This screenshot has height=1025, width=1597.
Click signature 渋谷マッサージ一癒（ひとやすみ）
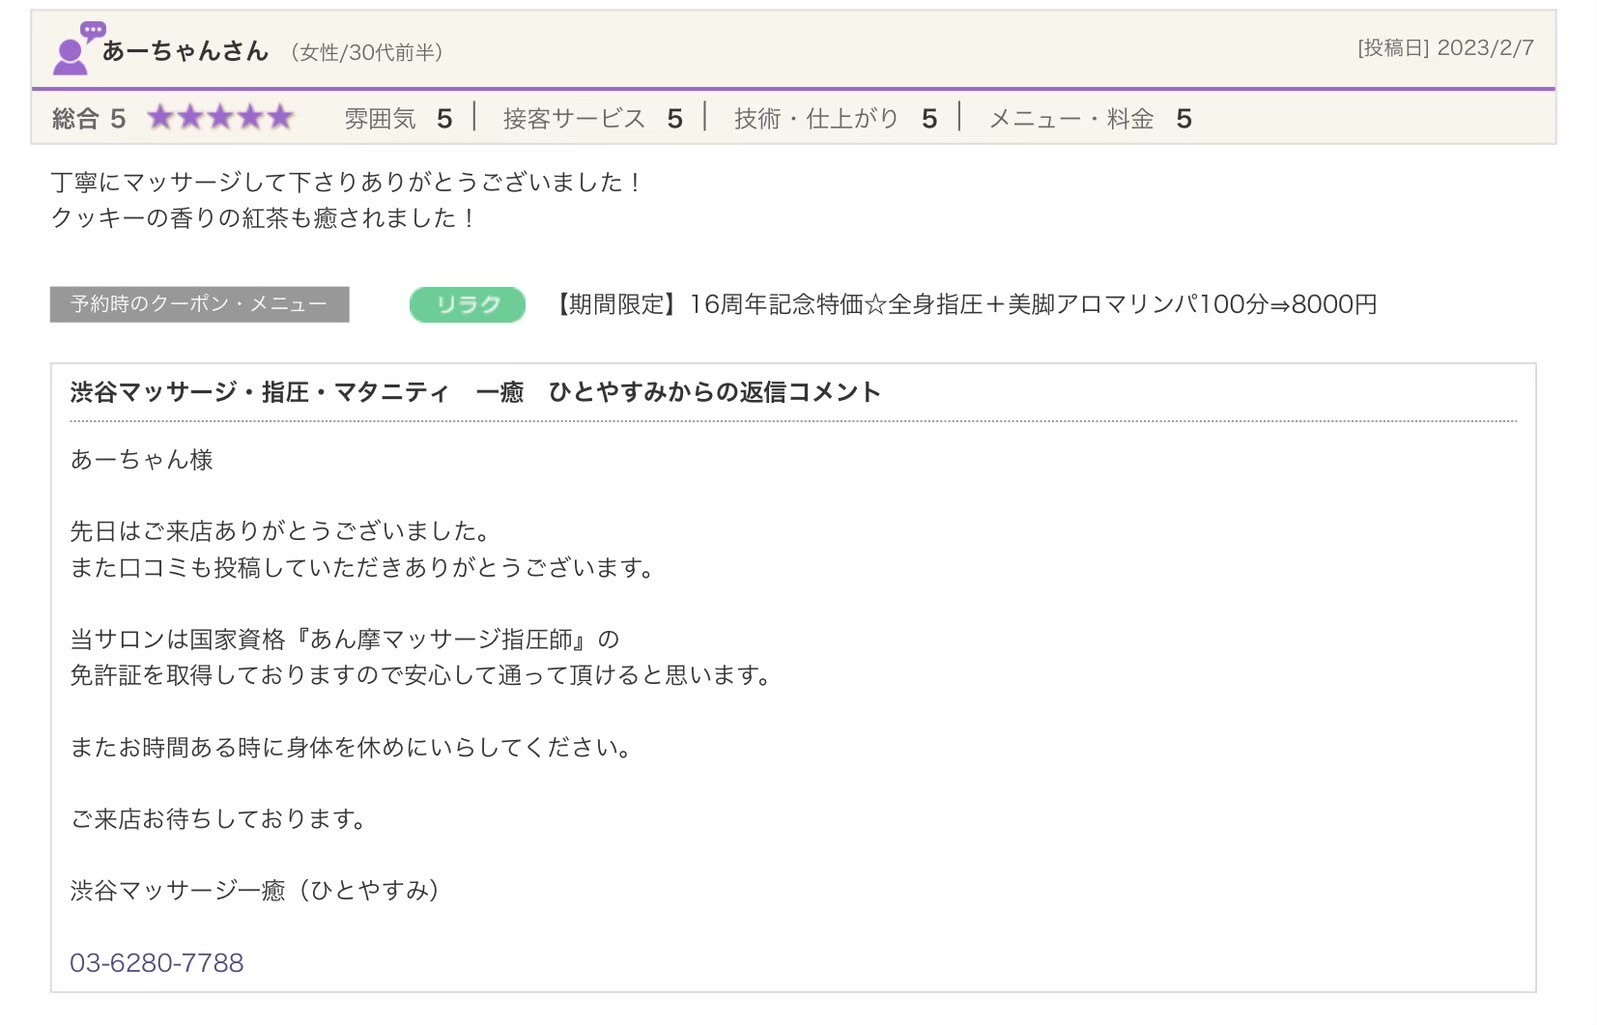[255, 890]
